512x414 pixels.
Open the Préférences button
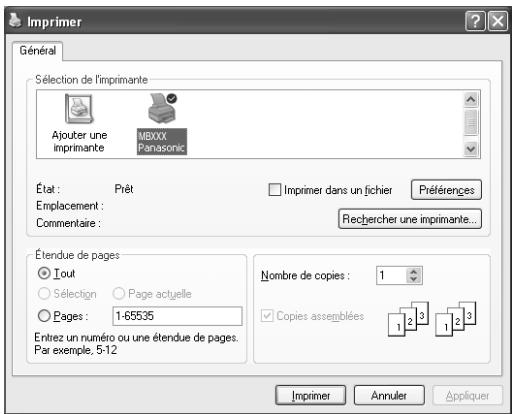(446, 190)
